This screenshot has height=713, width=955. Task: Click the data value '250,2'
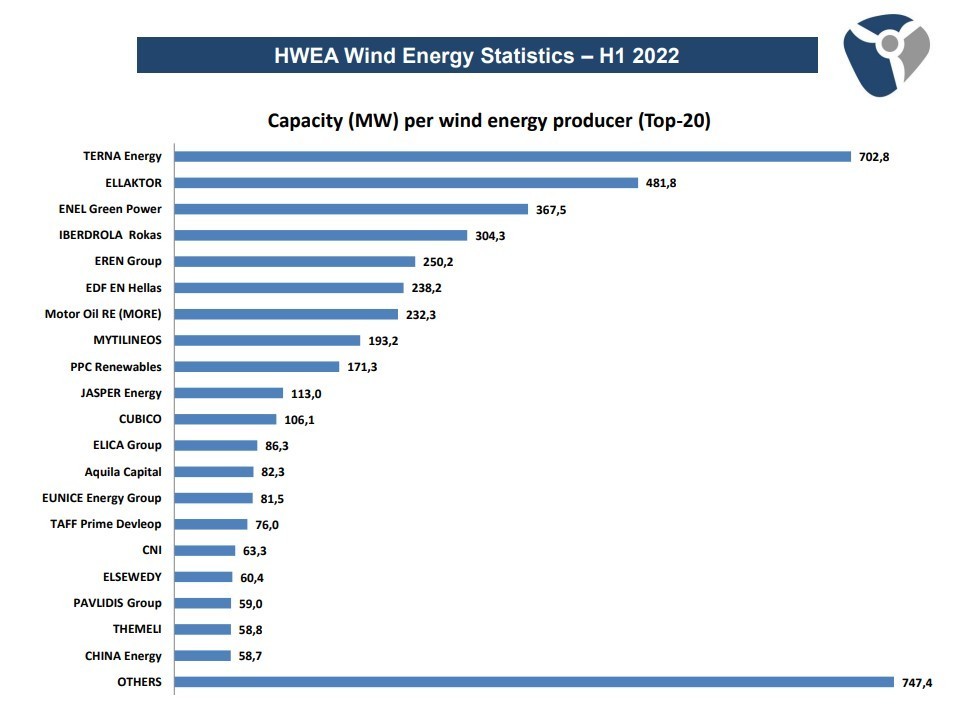point(438,262)
